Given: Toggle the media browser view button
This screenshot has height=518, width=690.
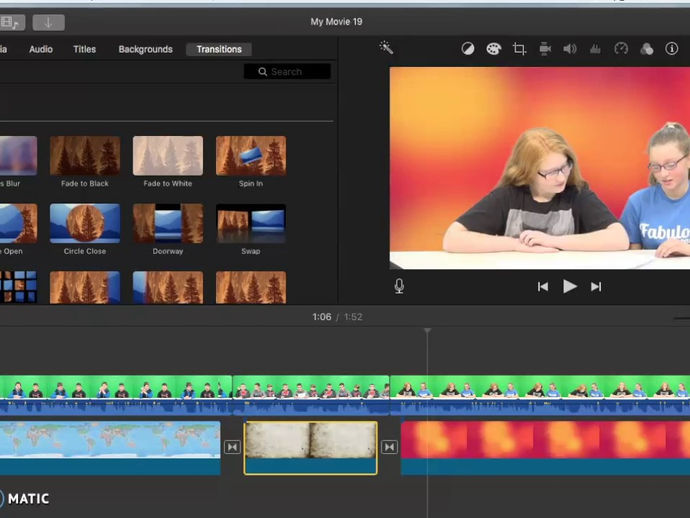Looking at the screenshot, I should (11, 22).
